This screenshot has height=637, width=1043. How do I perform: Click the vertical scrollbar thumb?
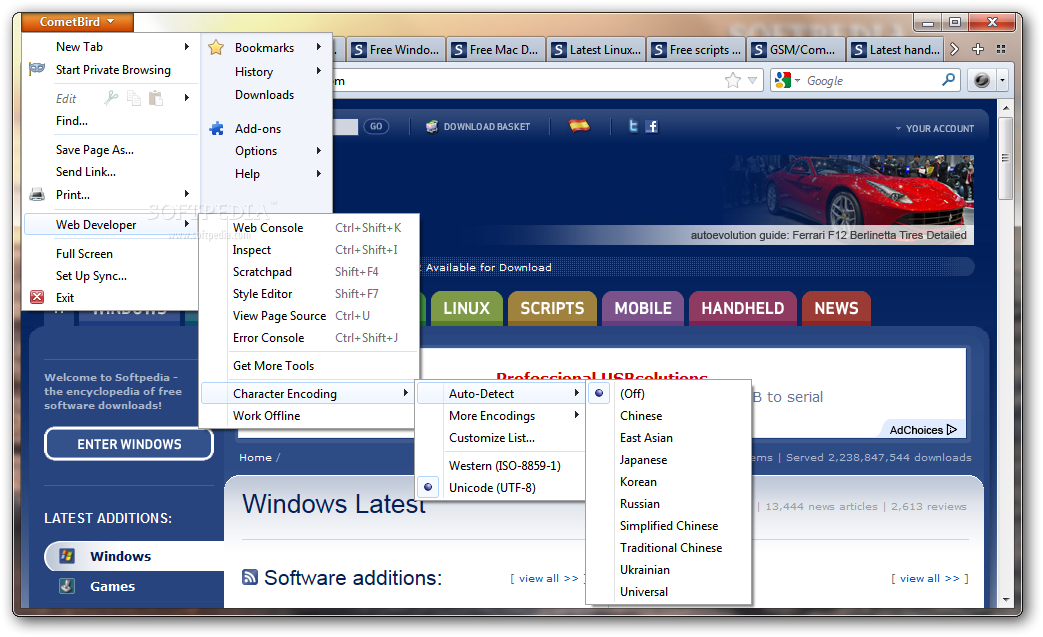pyautogui.click(x=1005, y=158)
